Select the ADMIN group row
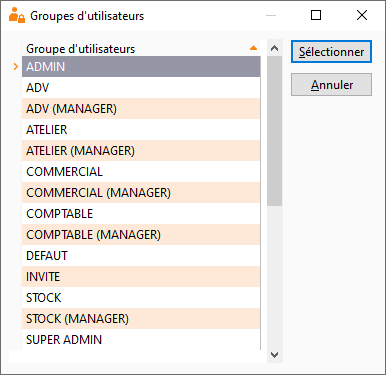Screen dimensions: 386x375 (x=141, y=67)
